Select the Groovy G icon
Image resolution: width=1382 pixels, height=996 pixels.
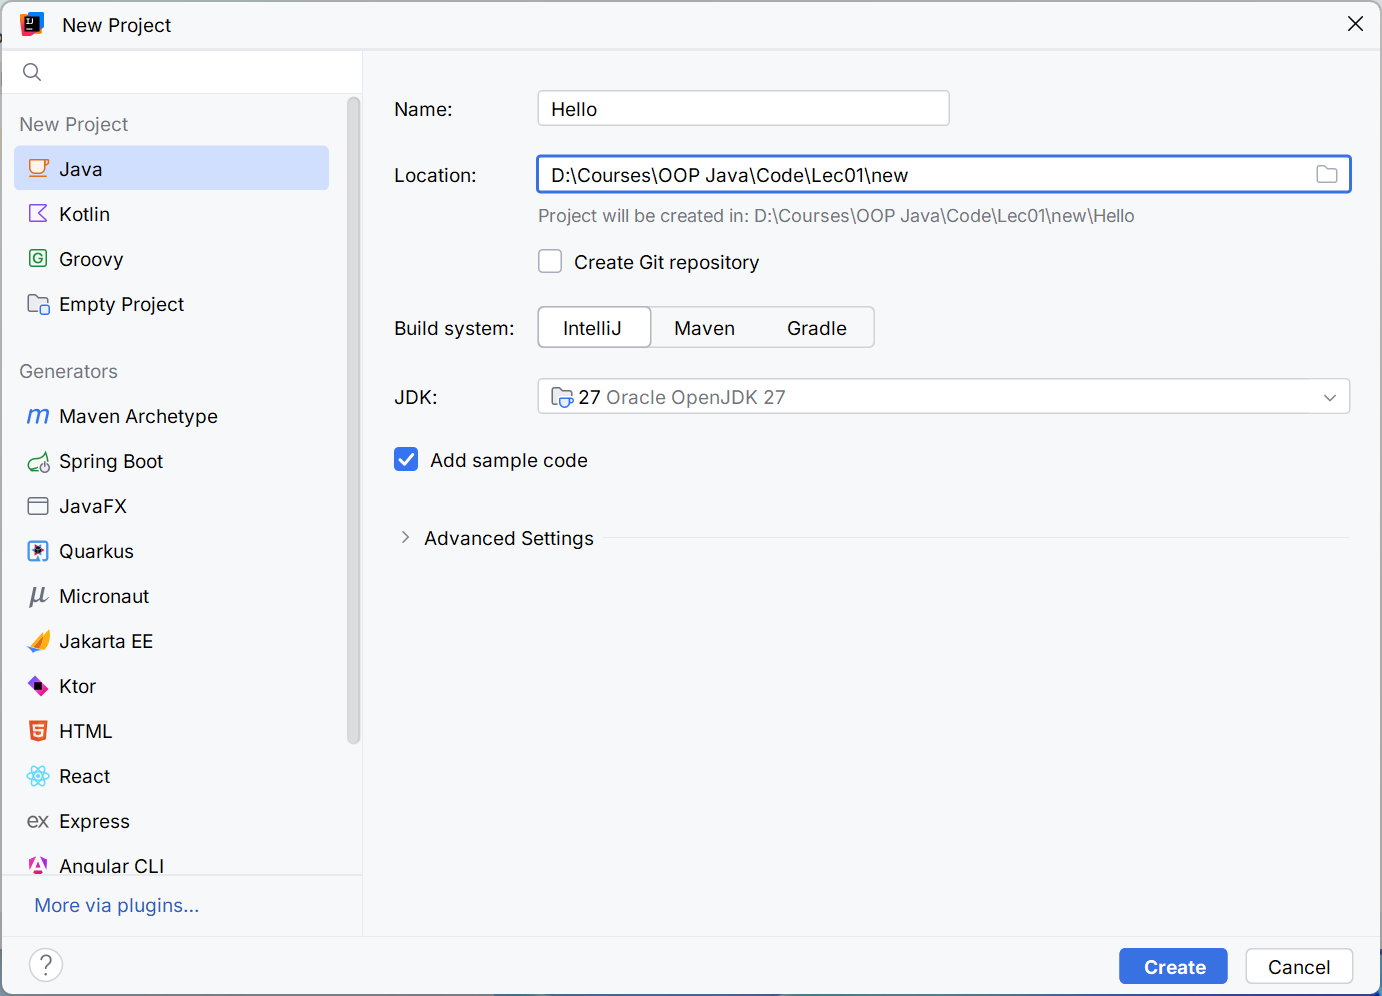pyautogui.click(x=38, y=258)
